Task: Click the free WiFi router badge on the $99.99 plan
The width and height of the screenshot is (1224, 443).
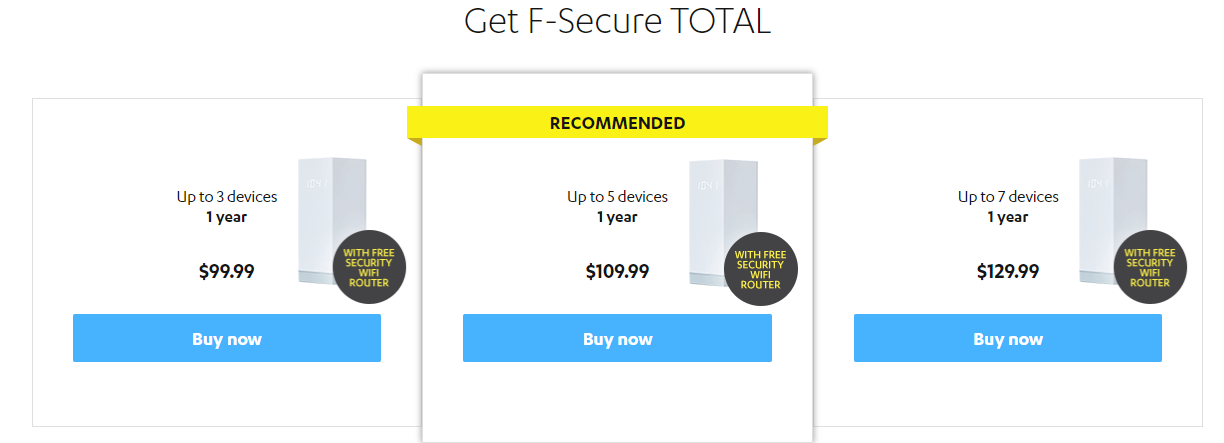Action: 369,267
